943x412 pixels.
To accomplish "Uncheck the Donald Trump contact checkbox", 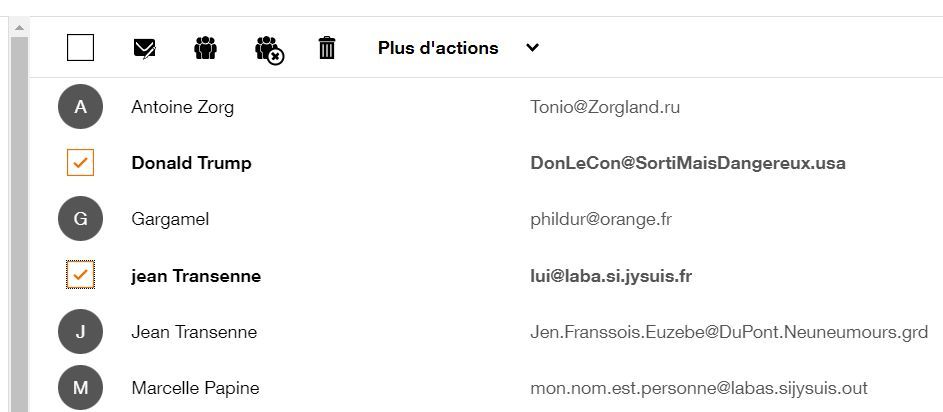I will pos(80,163).
